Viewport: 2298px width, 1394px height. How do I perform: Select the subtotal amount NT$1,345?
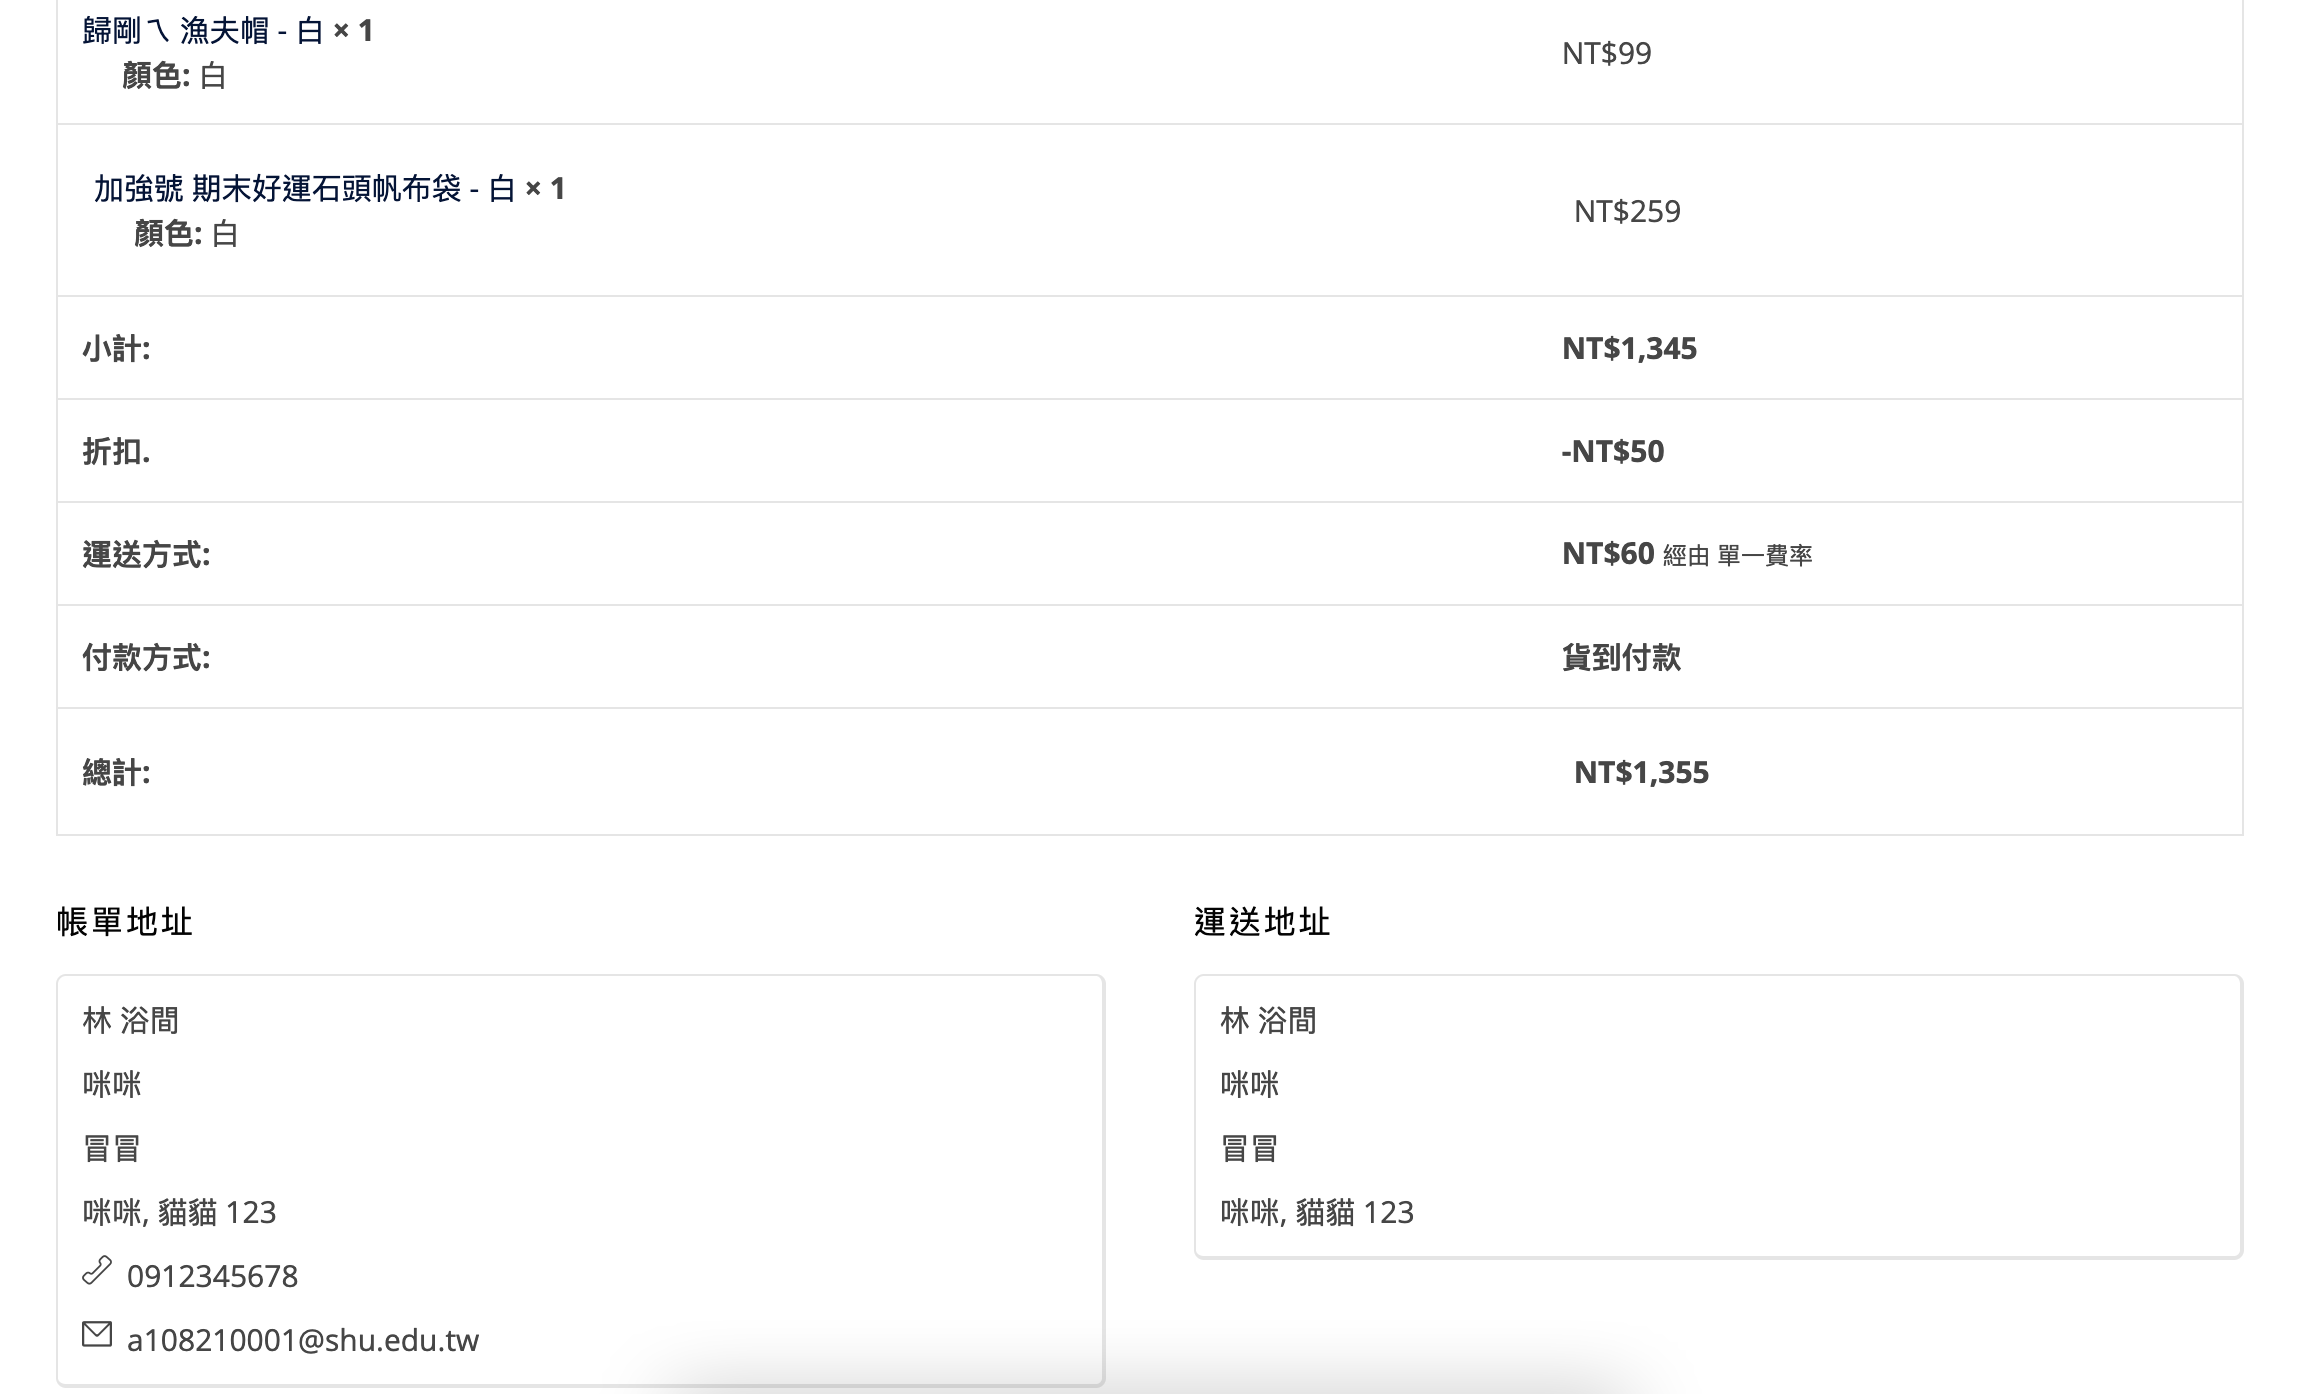[1629, 348]
